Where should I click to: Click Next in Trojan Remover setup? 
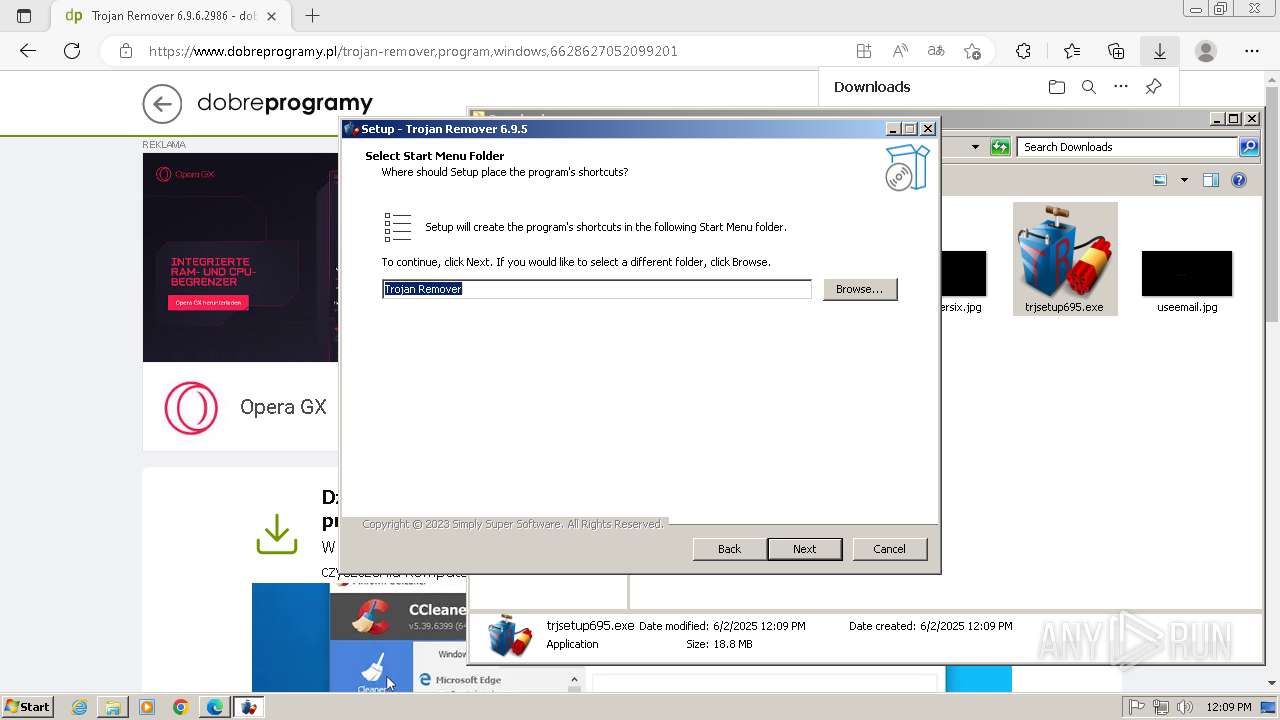pyautogui.click(x=804, y=549)
